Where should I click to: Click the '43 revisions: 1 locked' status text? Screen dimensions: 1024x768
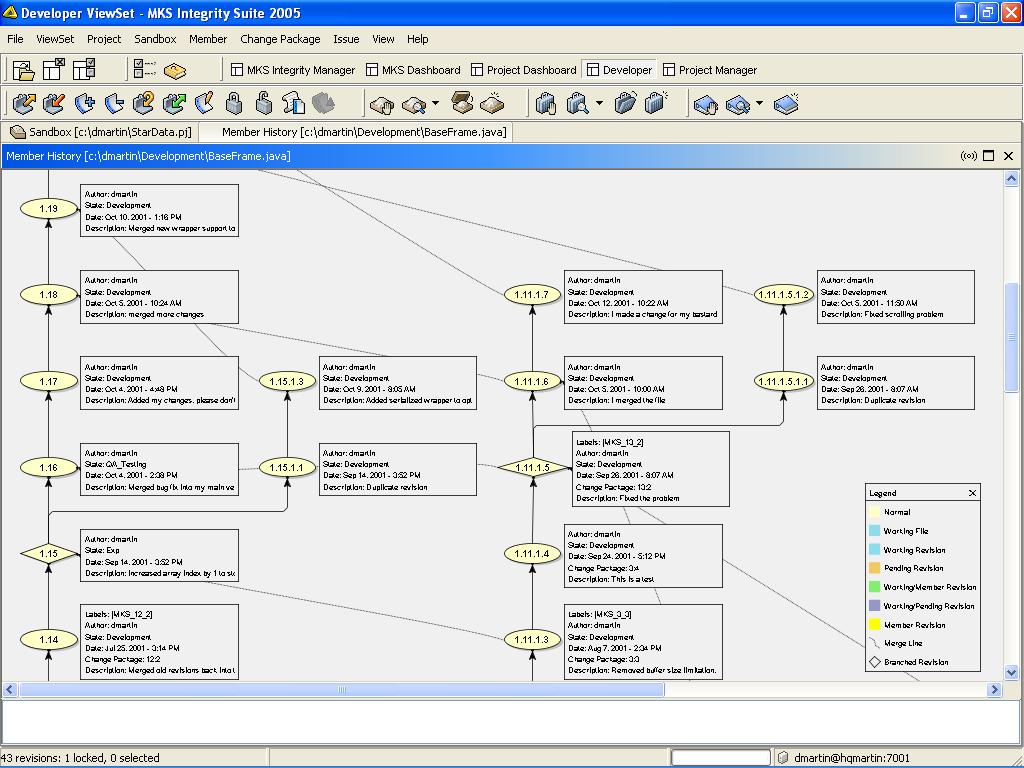(x=81, y=758)
